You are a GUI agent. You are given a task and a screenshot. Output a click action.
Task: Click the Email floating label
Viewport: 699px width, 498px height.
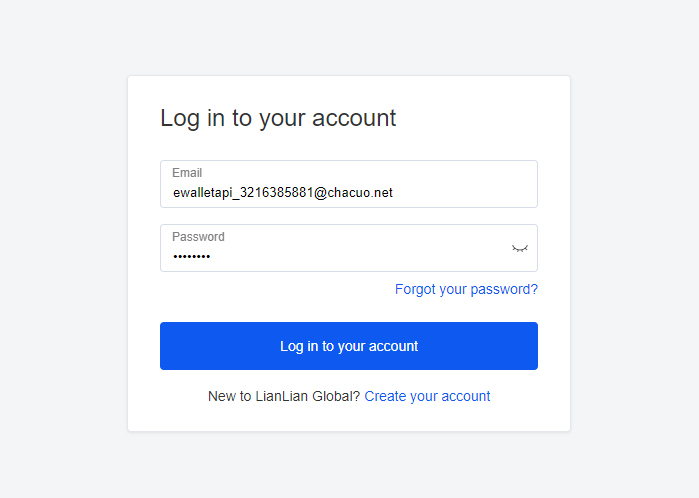(187, 173)
